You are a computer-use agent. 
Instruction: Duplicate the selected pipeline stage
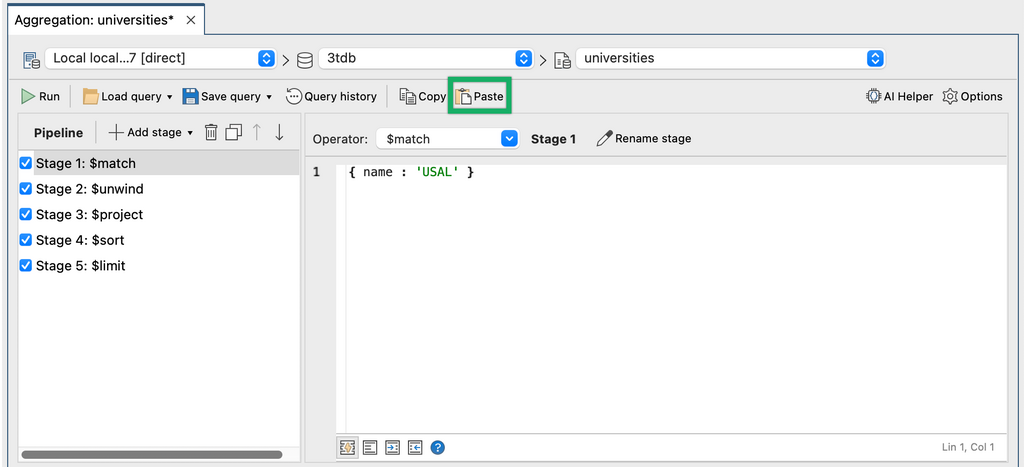point(234,132)
